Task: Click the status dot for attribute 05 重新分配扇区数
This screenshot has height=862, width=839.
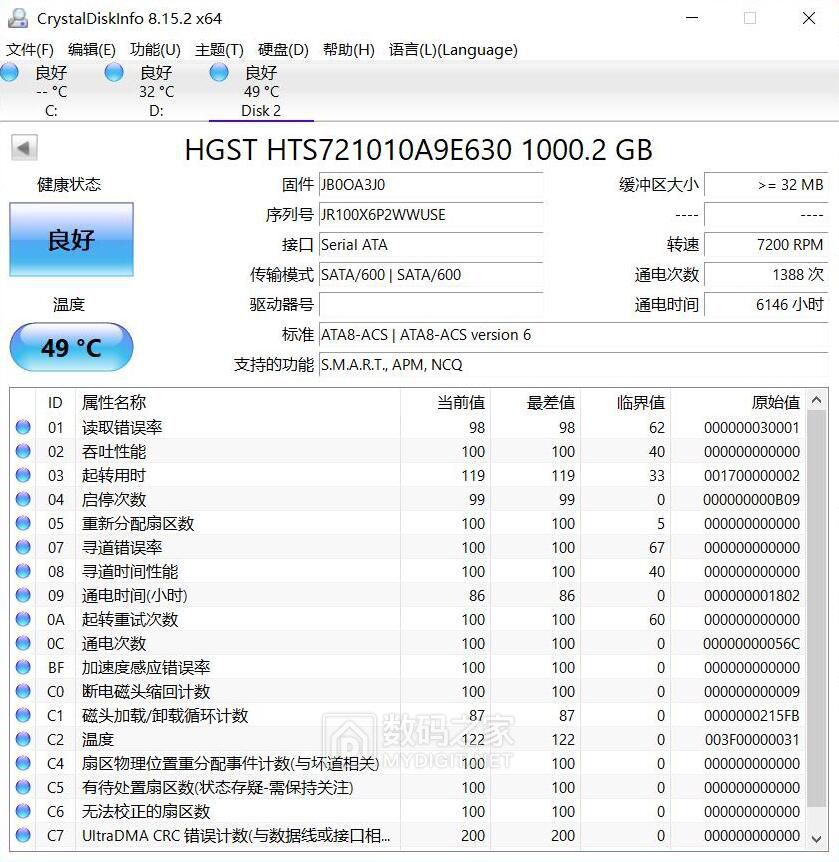Action: (23, 523)
